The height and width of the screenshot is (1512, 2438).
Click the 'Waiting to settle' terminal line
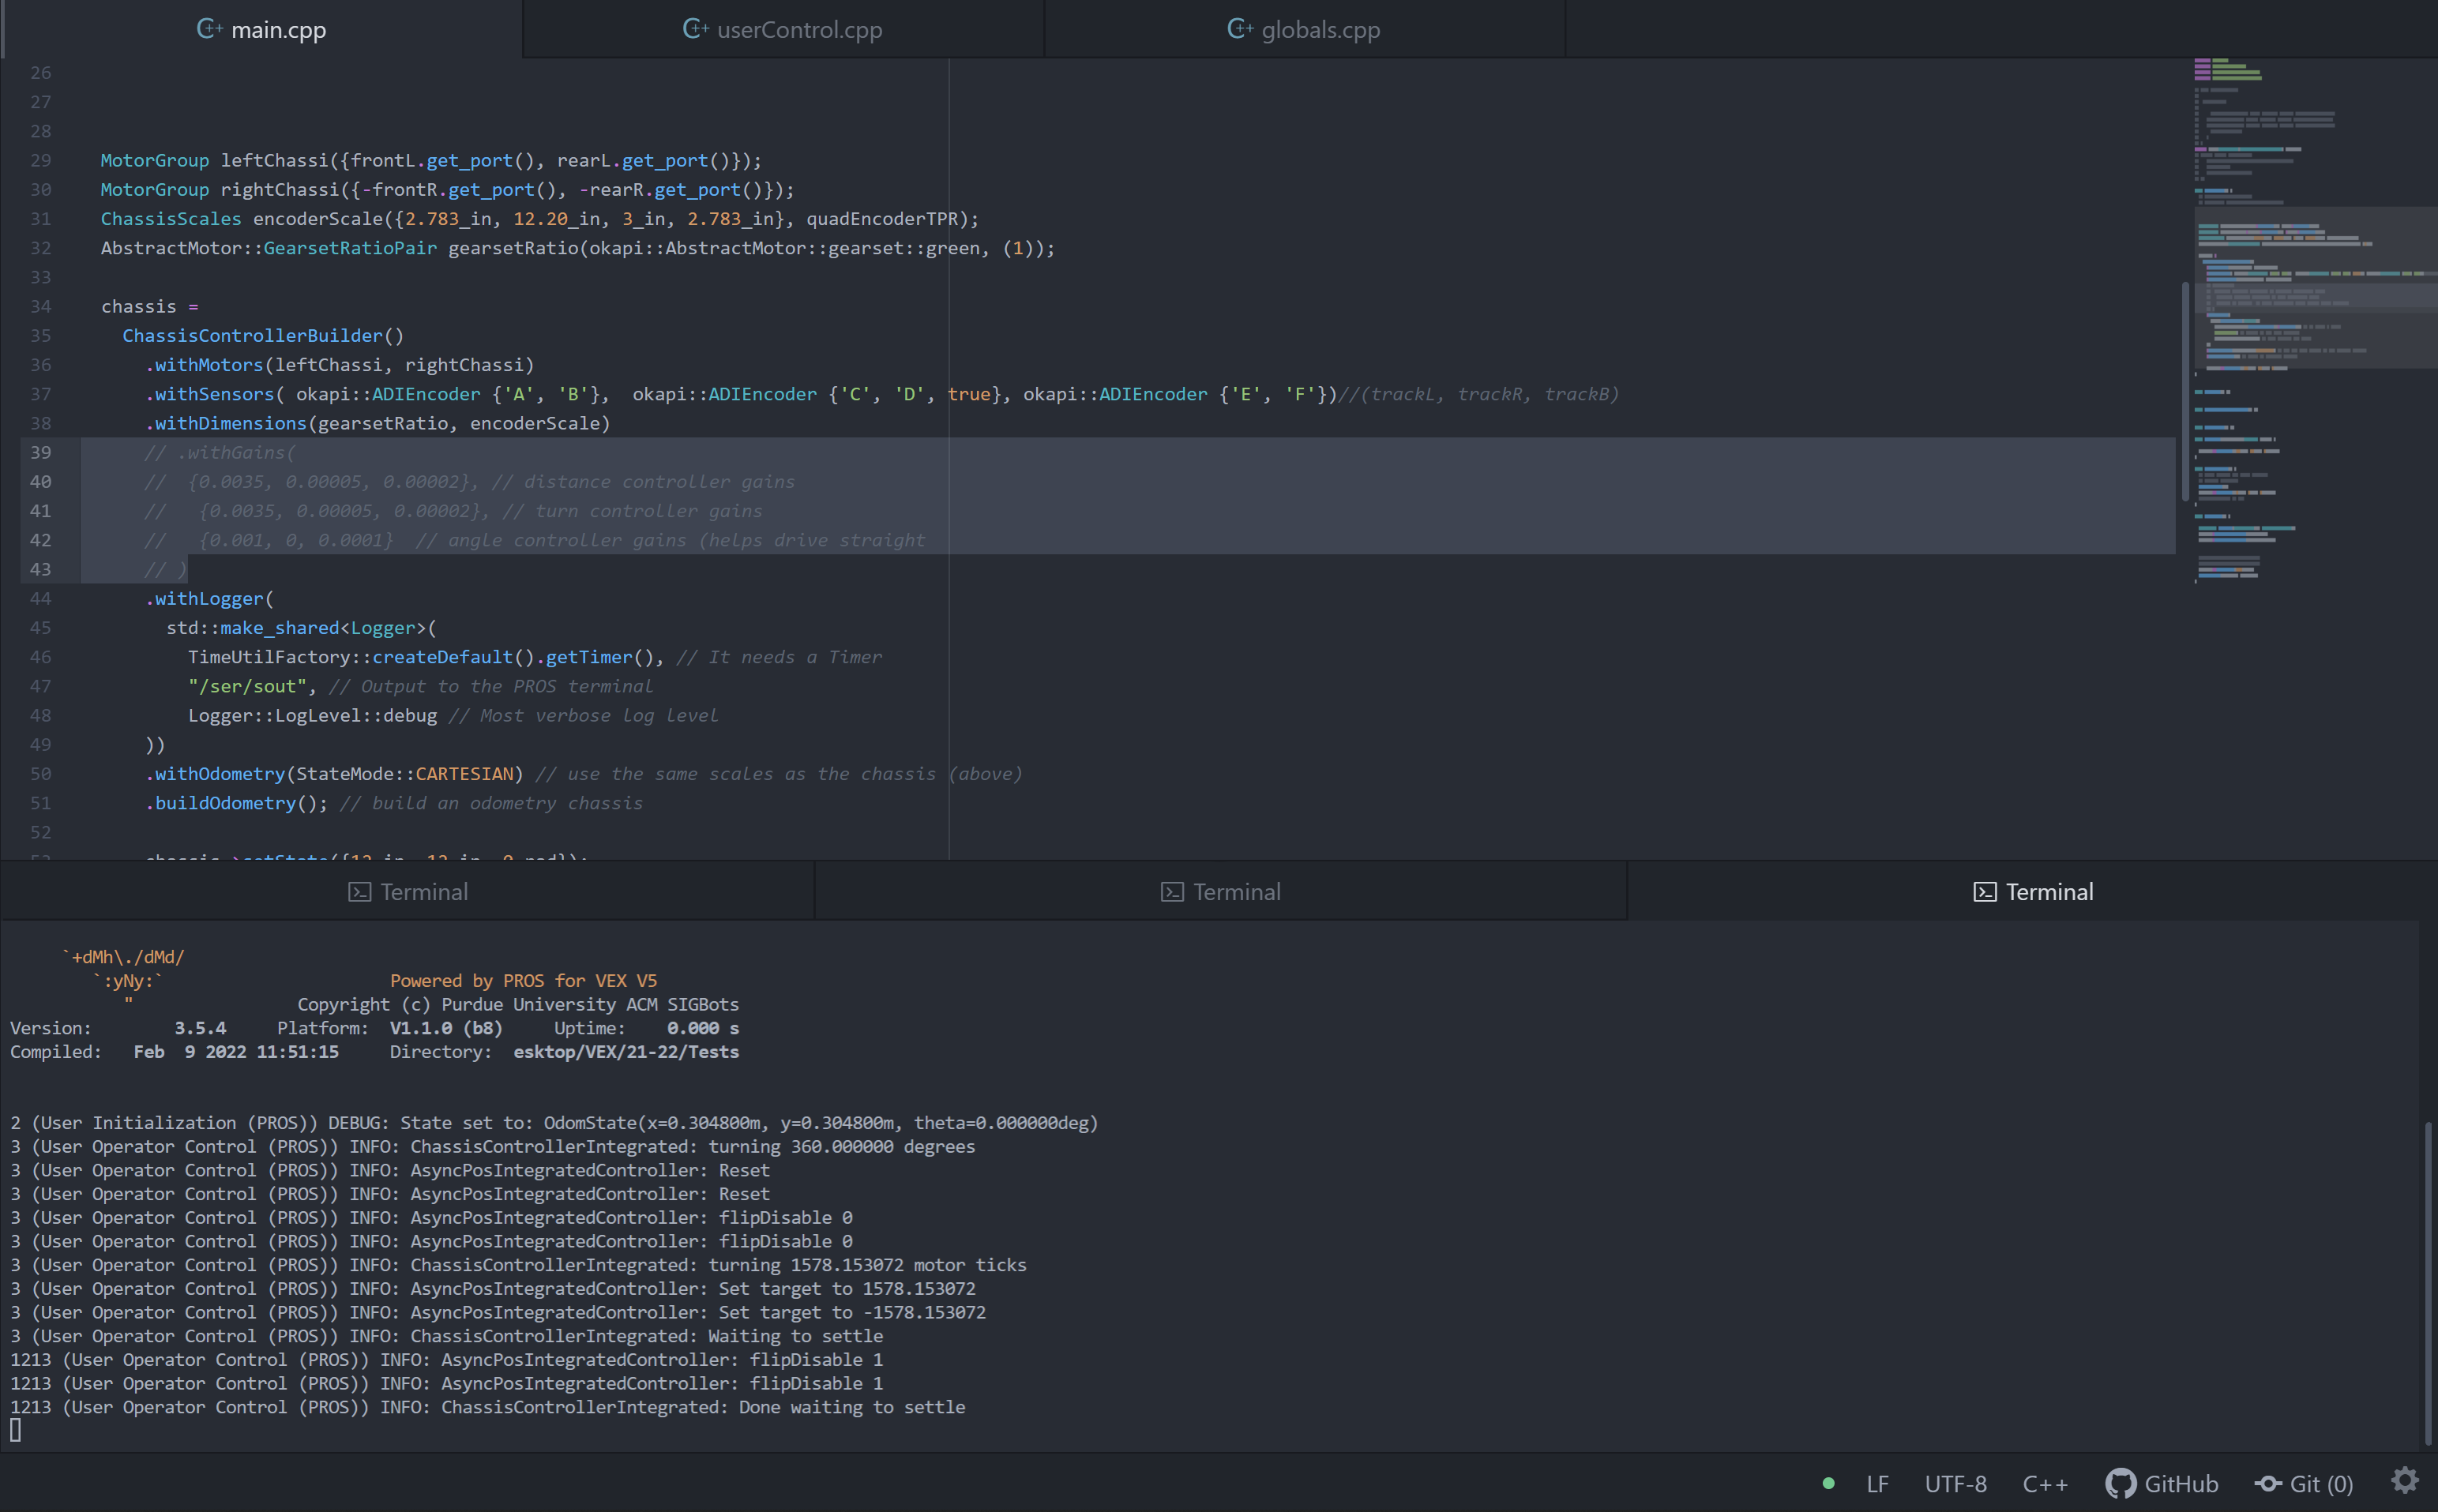[x=446, y=1336]
